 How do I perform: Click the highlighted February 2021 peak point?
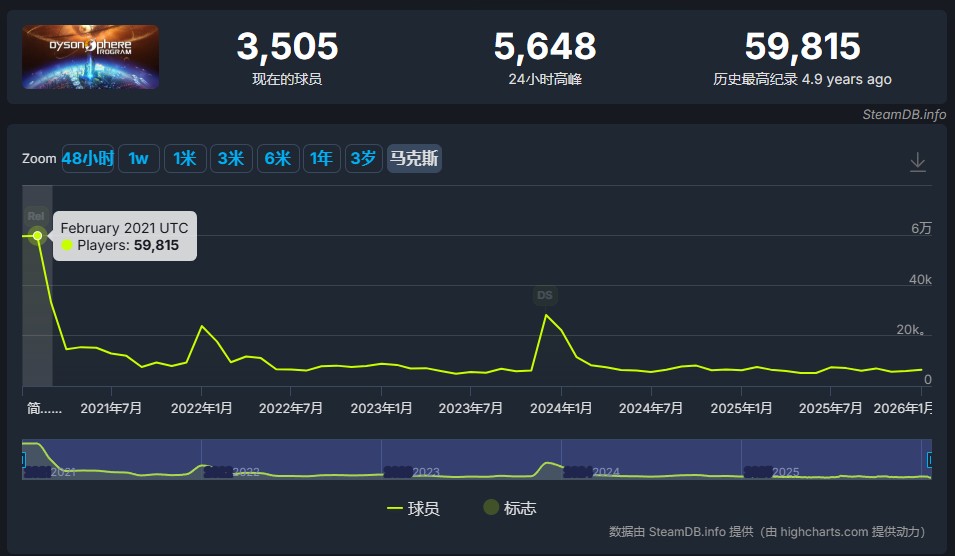click(x=38, y=236)
